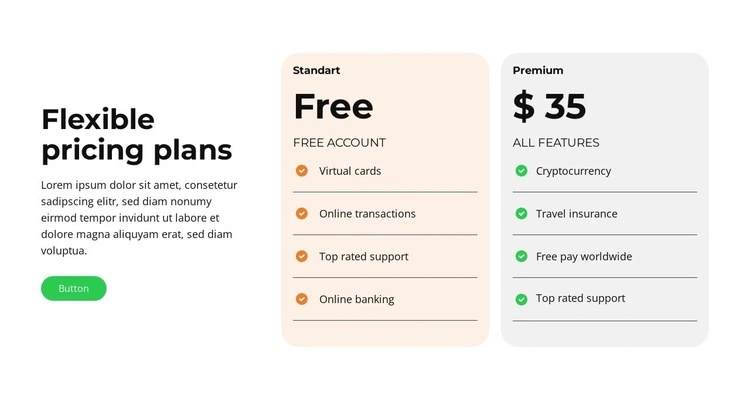Click the green checkmark beside Travel insurance
Viewport: 750px width, 404px height.
pyautogui.click(x=521, y=213)
